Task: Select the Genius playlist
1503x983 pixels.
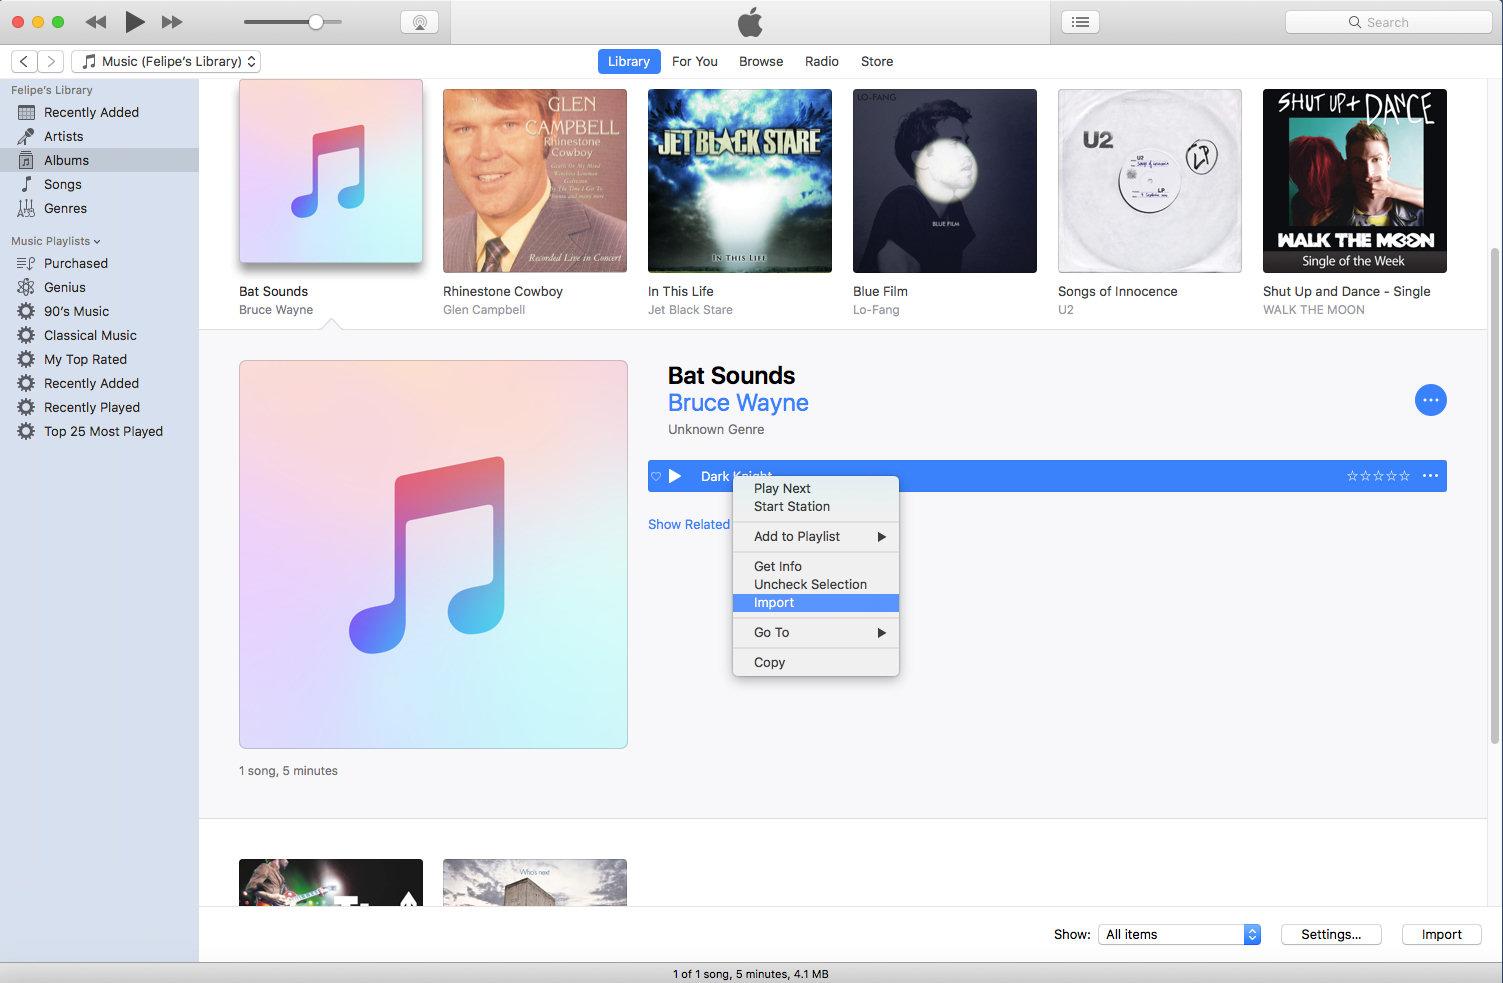Action: point(64,287)
